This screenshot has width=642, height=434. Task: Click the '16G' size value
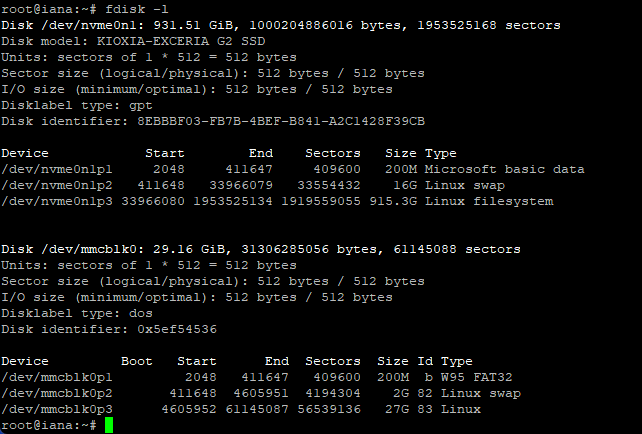tap(405, 185)
